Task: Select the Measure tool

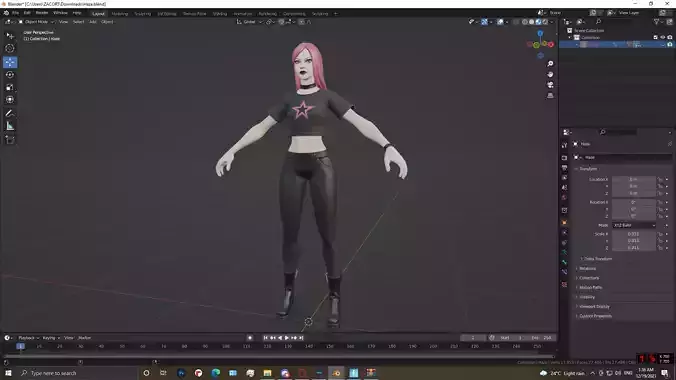Action: click(10, 126)
